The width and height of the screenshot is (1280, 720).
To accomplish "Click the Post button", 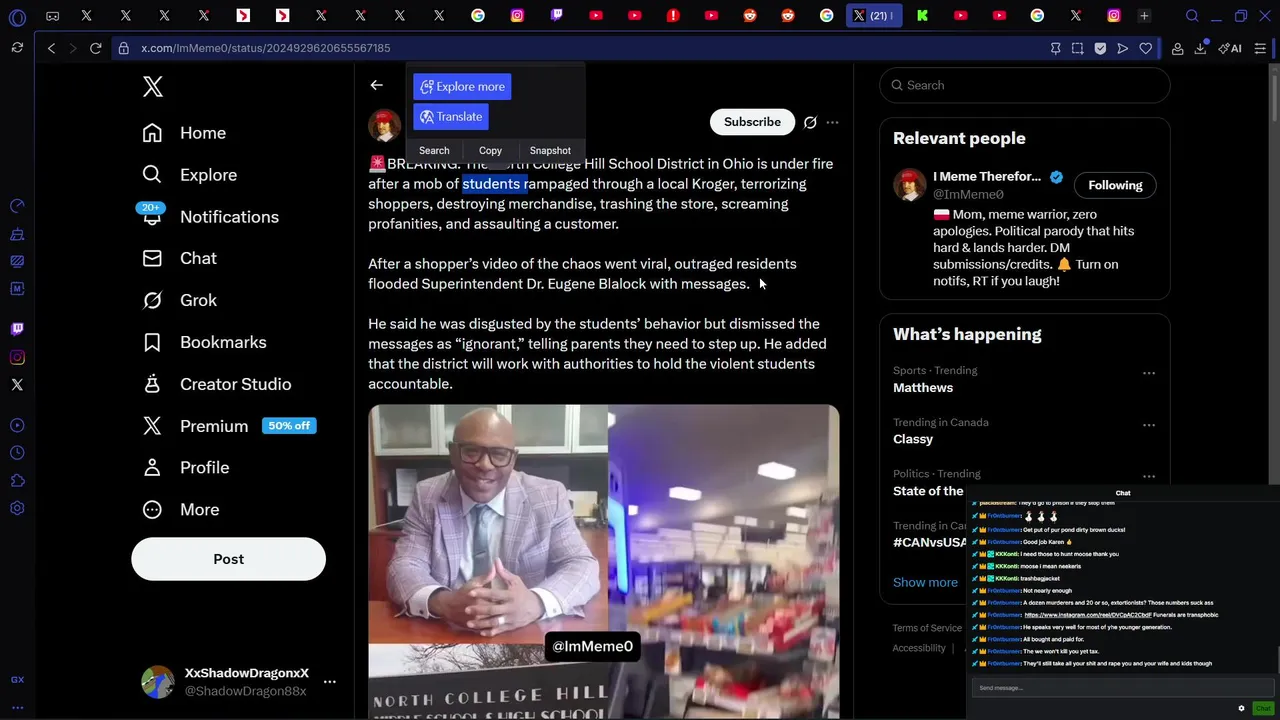I will point(228,559).
